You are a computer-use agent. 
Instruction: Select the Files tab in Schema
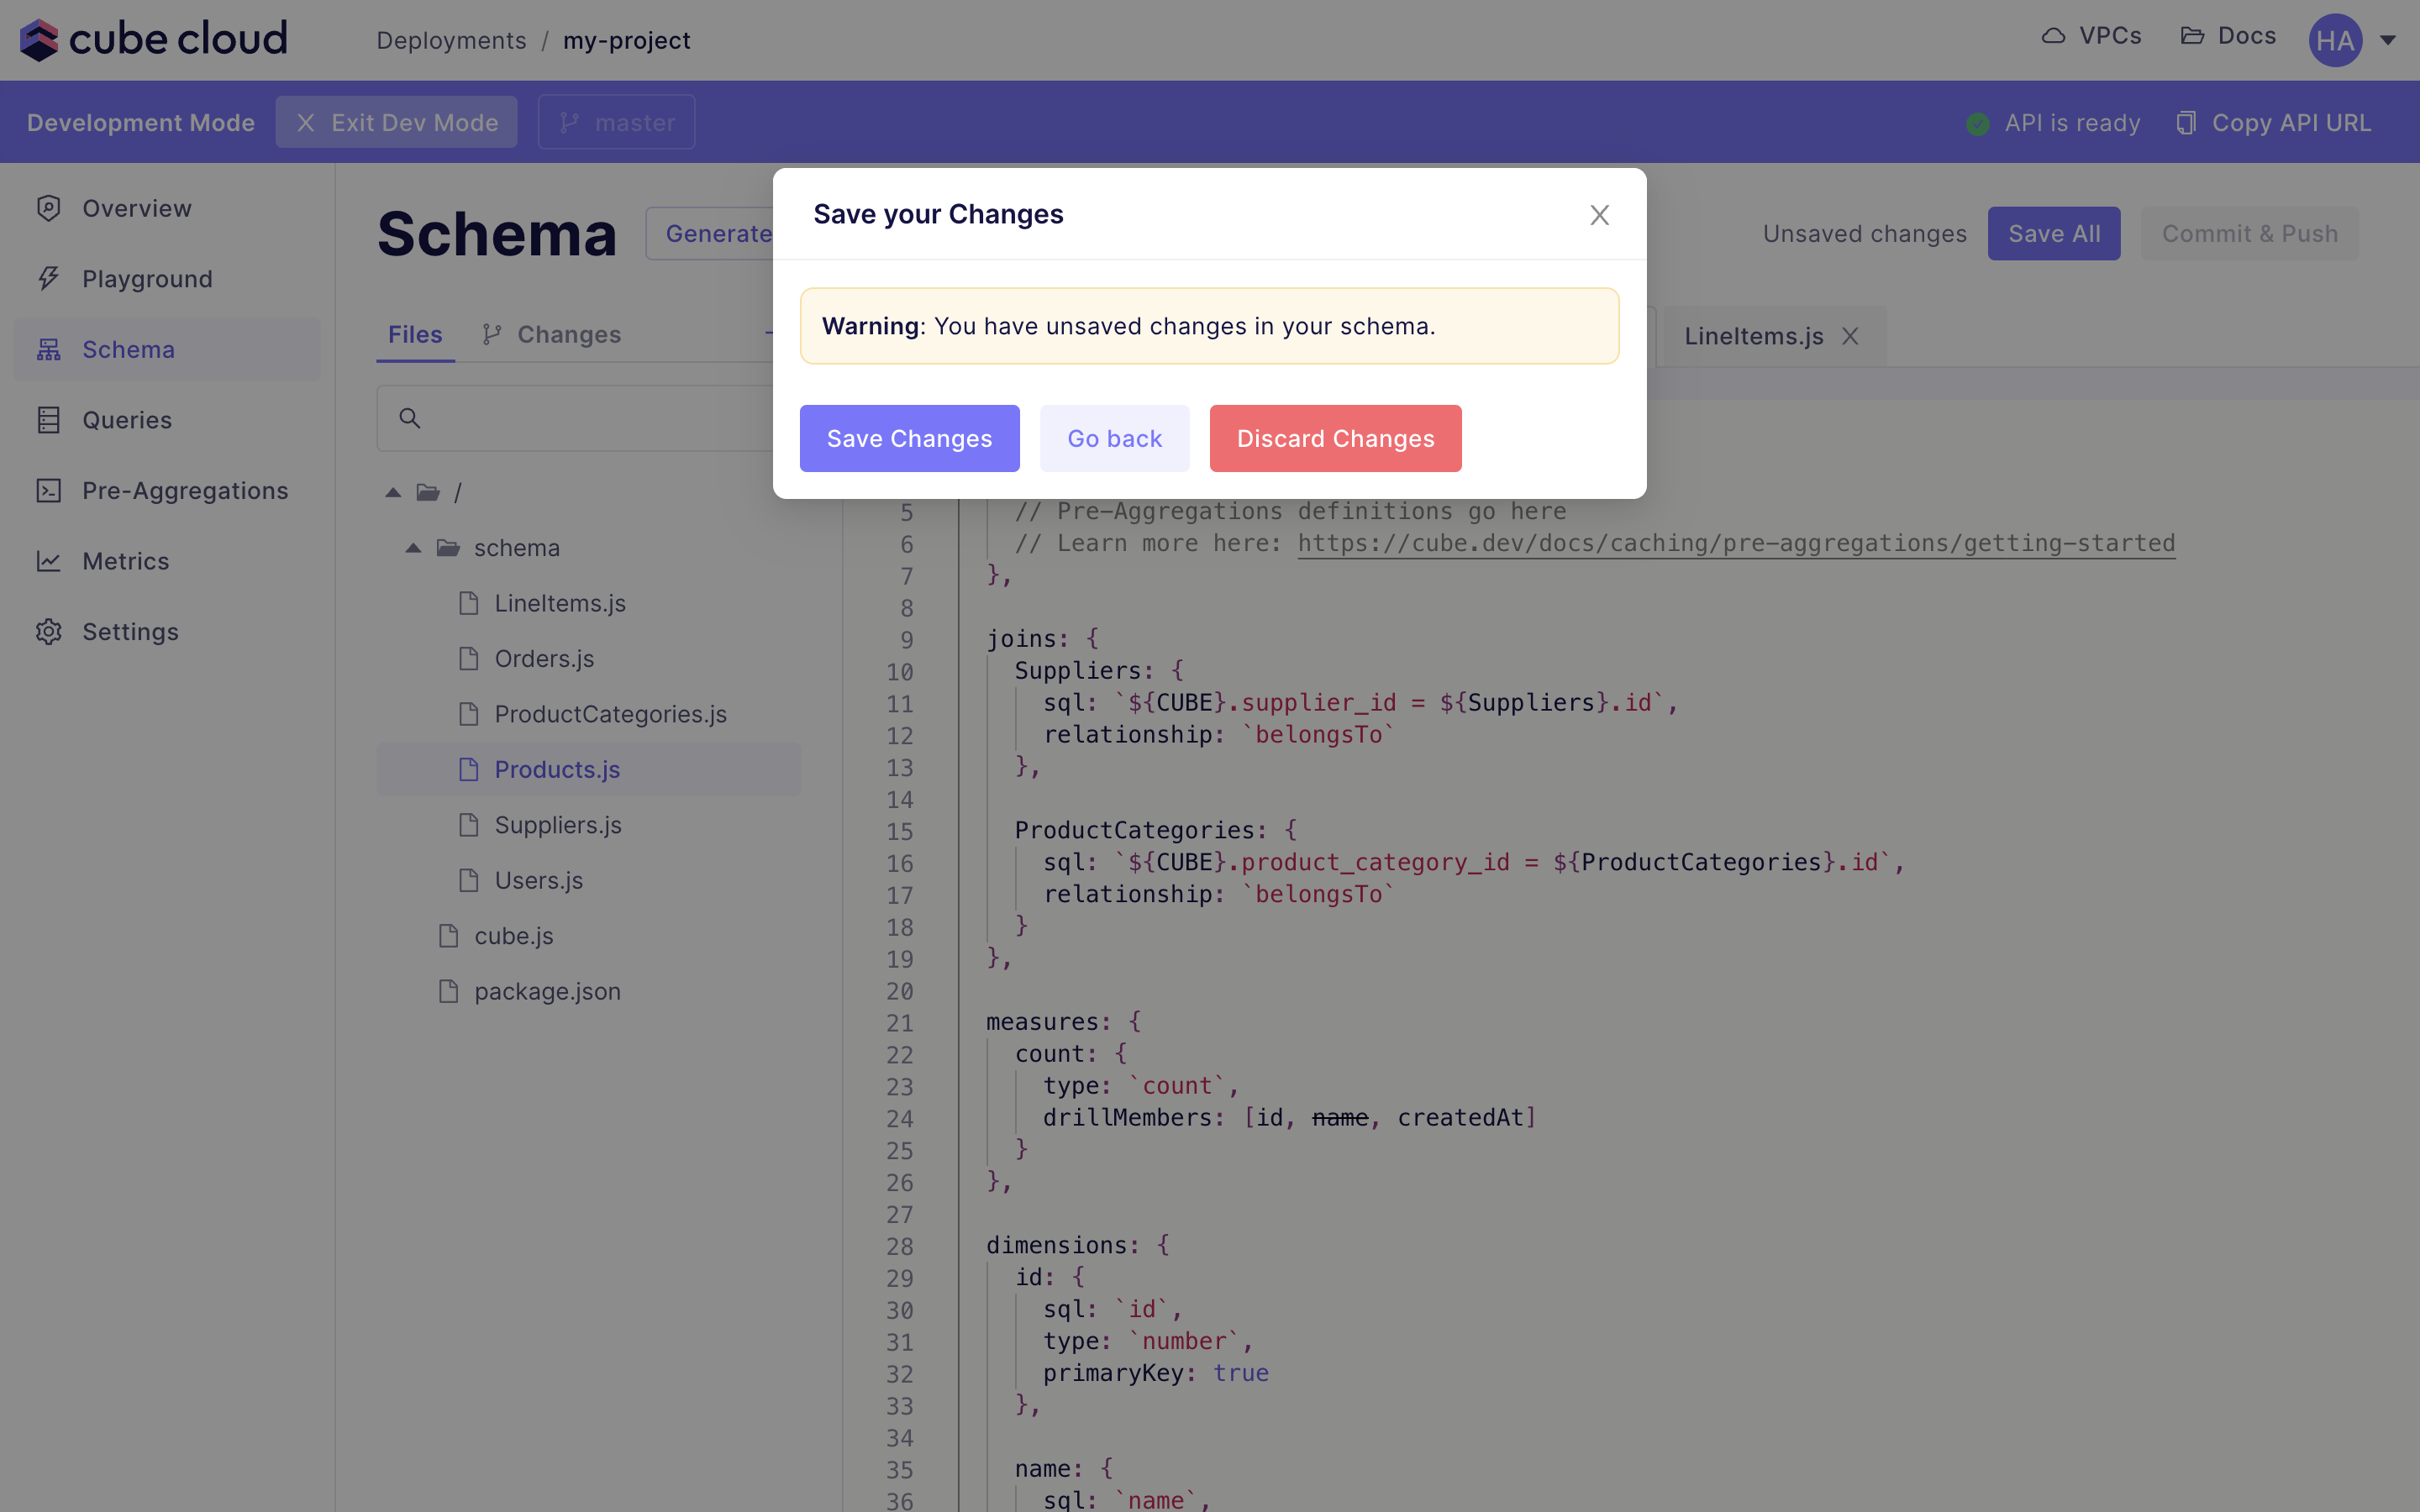414,334
